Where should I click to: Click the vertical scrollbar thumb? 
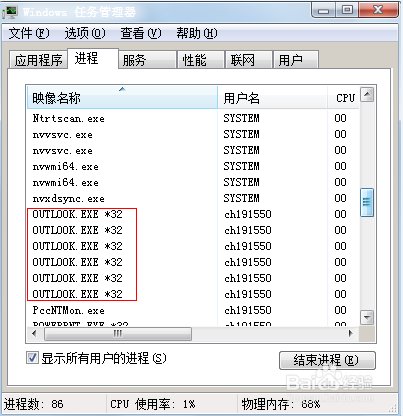[367, 202]
